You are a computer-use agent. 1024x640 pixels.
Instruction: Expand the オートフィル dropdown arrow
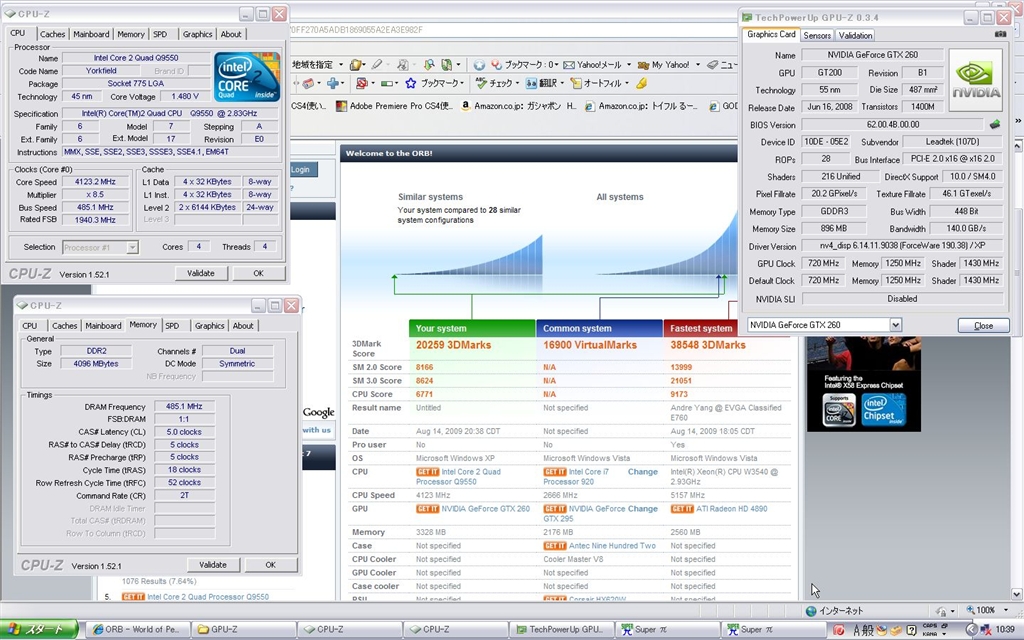[x=627, y=84]
